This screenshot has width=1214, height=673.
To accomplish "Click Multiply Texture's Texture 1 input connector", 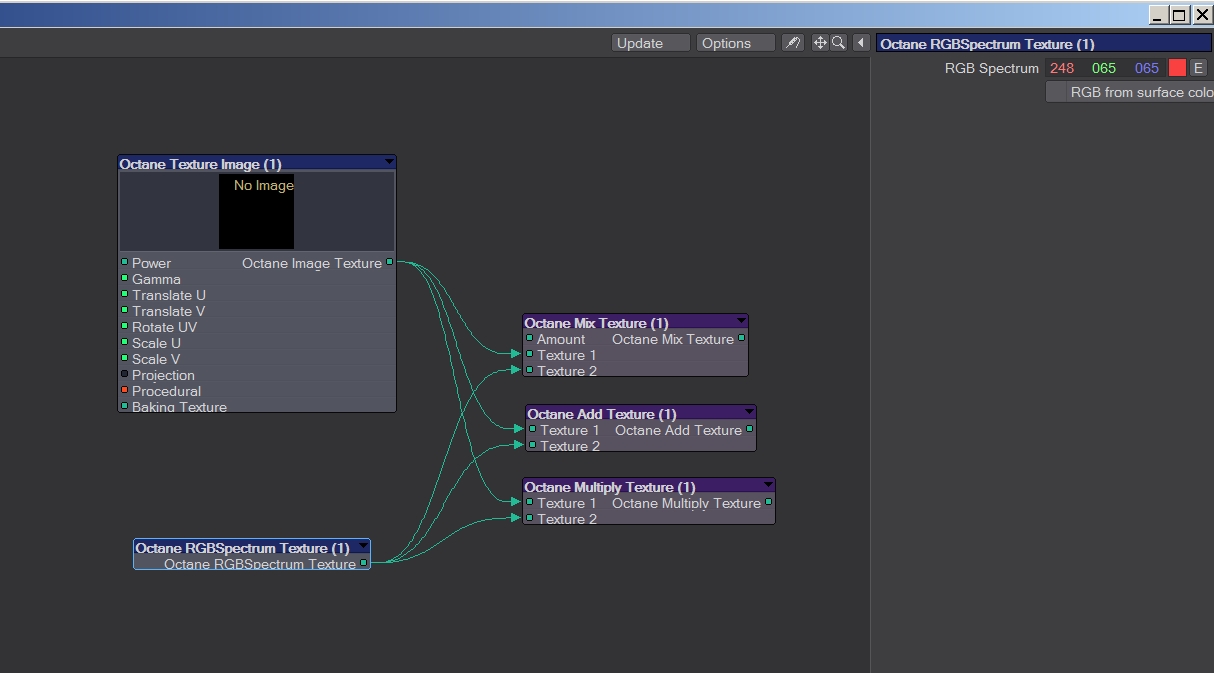I will (529, 502).
